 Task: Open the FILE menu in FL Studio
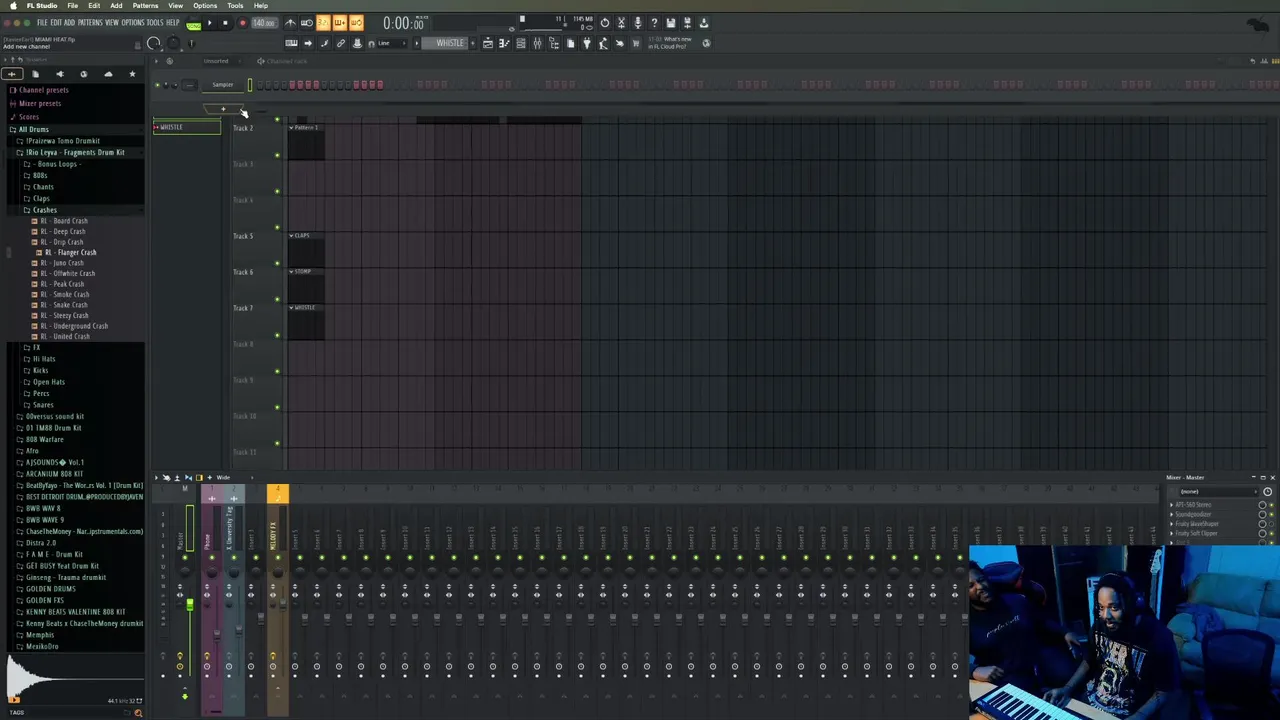(x=42, y=23)
